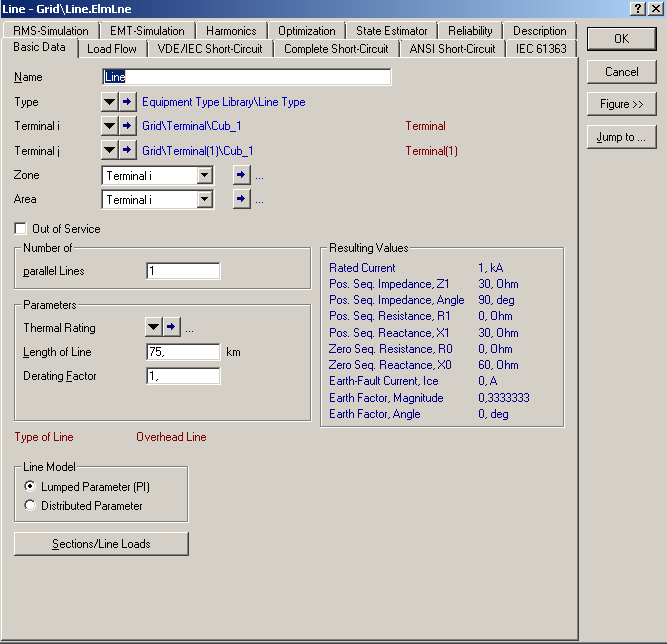
Task: Open the VDE/IEC Short-Circuit tab
Action: click(210, 49)
